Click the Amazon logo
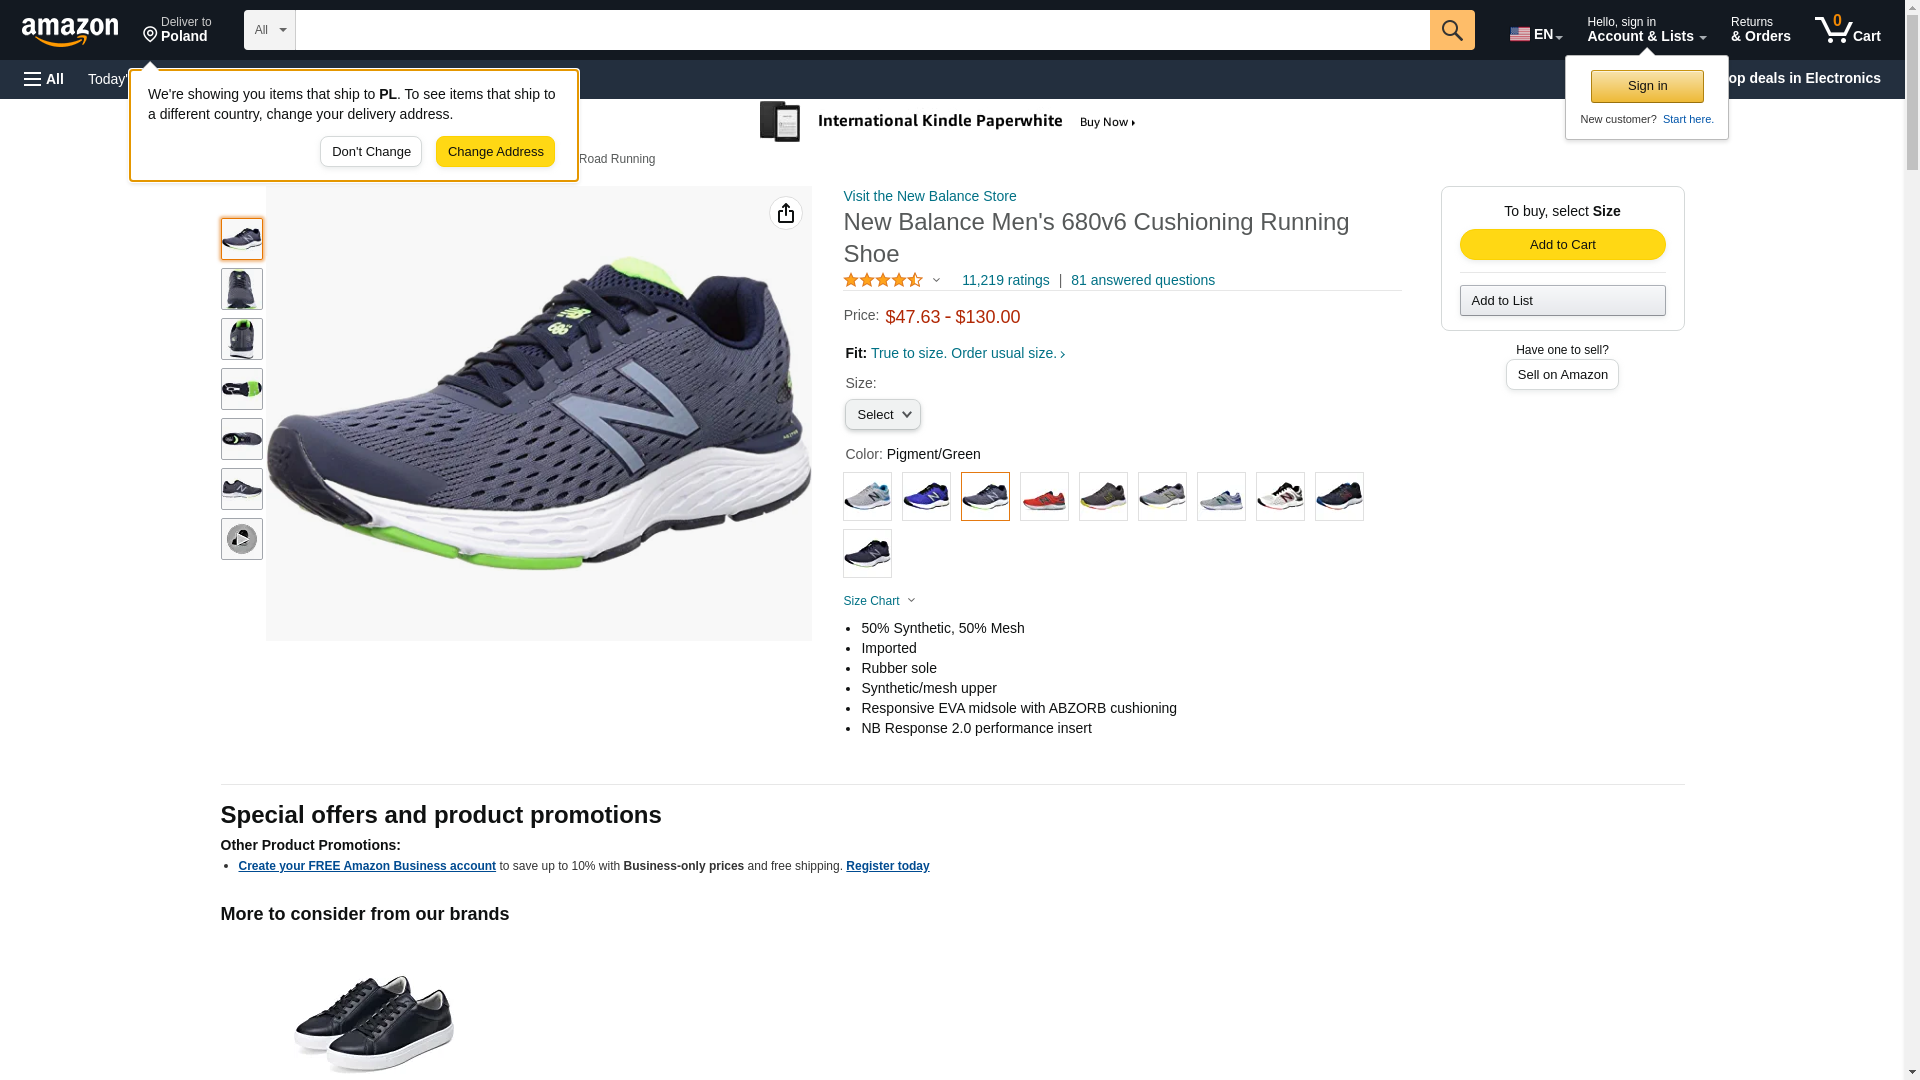The image size is (1920, 1080). [70, 32]
